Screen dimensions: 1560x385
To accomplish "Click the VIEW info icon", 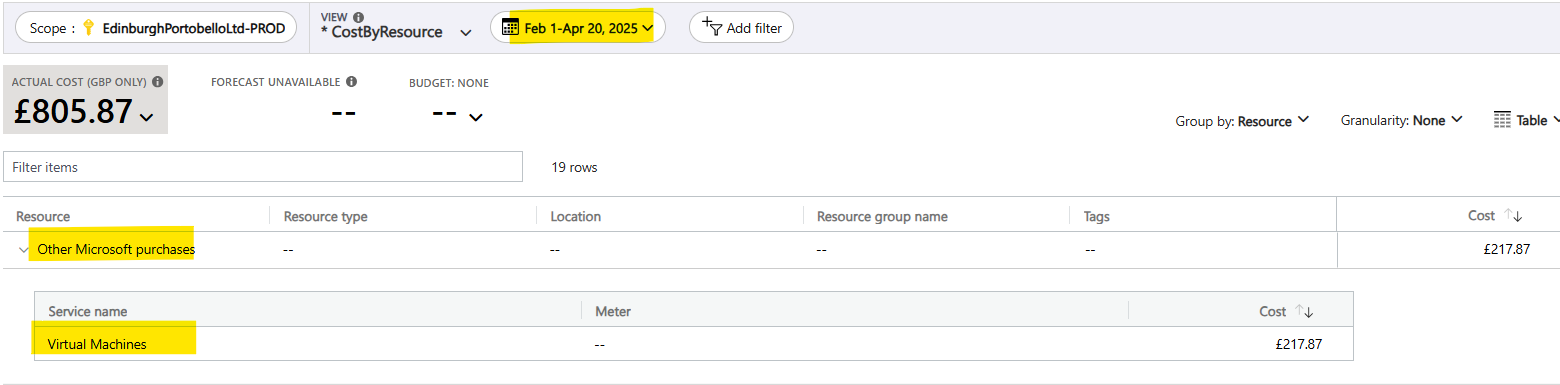I will pos(359,17).
